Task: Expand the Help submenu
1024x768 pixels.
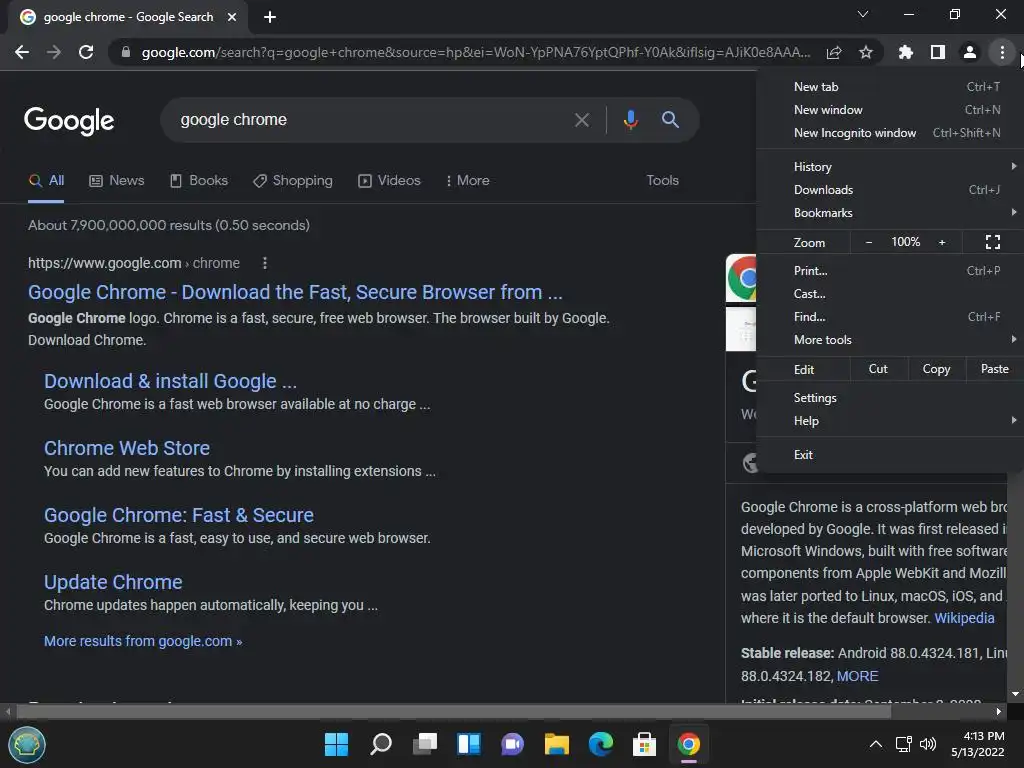Action: point(890,421)
